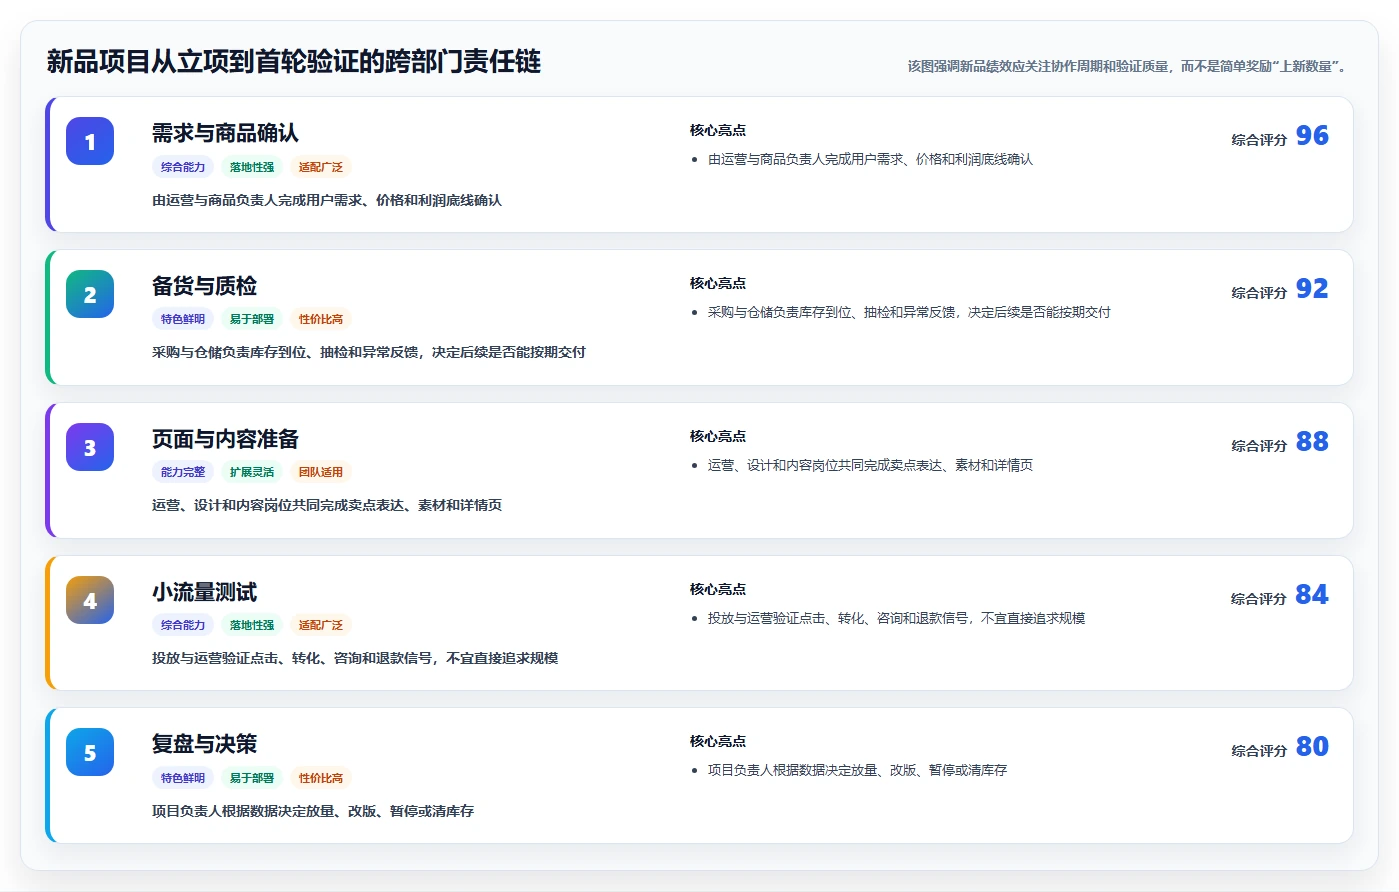Click the 核心亮点 bullet in 页面与内容准备 card
The height and width of the screenshot is (892, 1399).
pos(870,465)
